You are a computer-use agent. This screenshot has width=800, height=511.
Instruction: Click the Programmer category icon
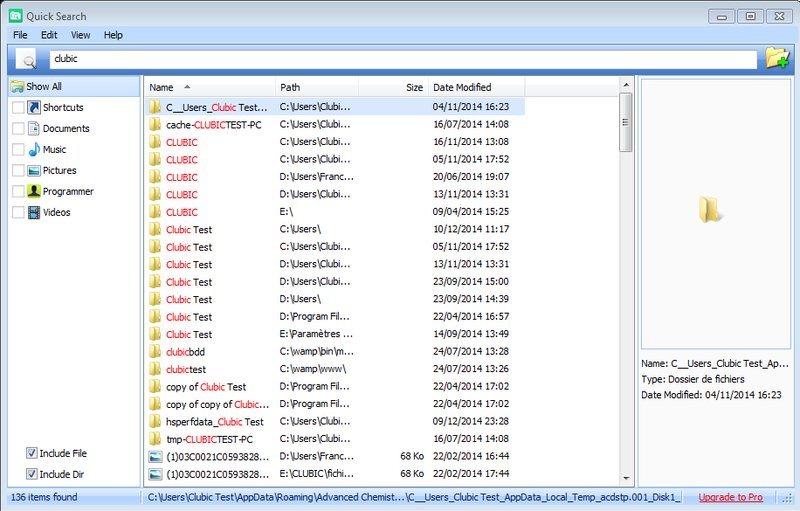pos(34,191)
